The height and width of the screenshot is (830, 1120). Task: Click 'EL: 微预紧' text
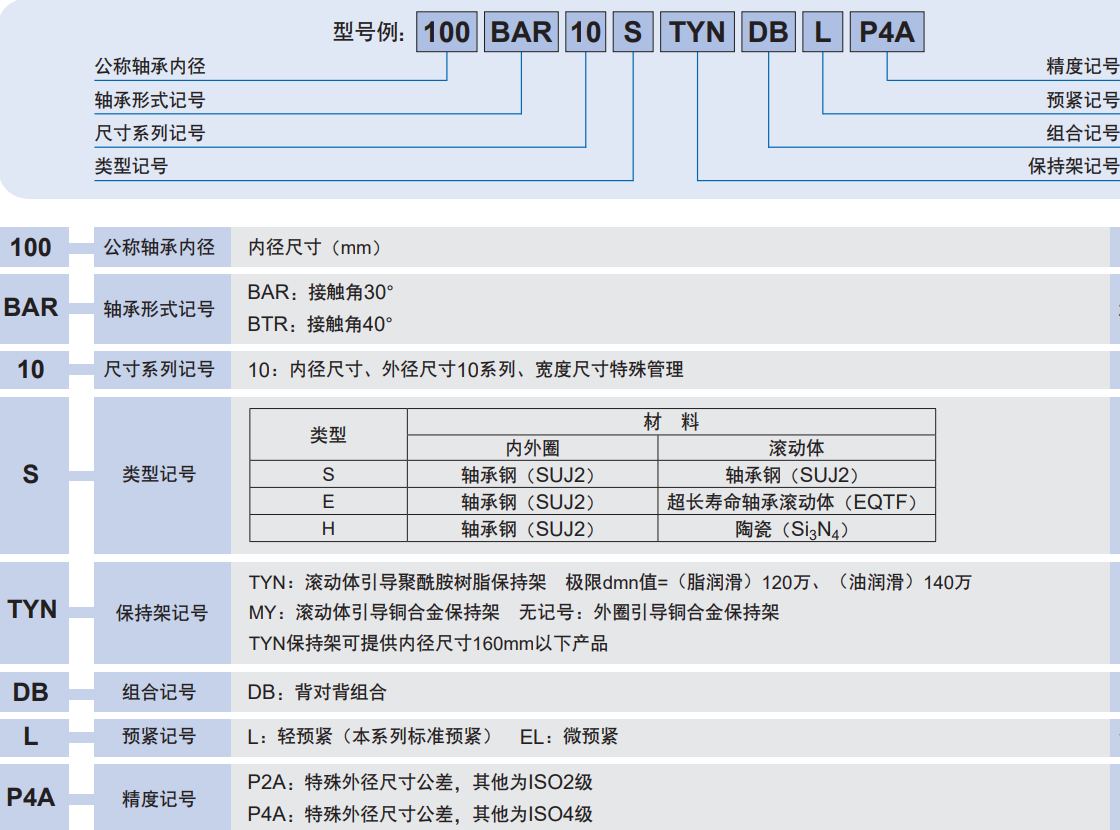(x=569, y=736)
